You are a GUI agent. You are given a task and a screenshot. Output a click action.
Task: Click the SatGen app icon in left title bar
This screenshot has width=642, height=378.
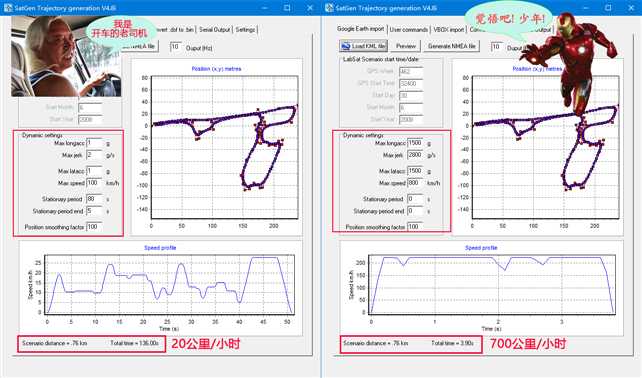point(8,8)
